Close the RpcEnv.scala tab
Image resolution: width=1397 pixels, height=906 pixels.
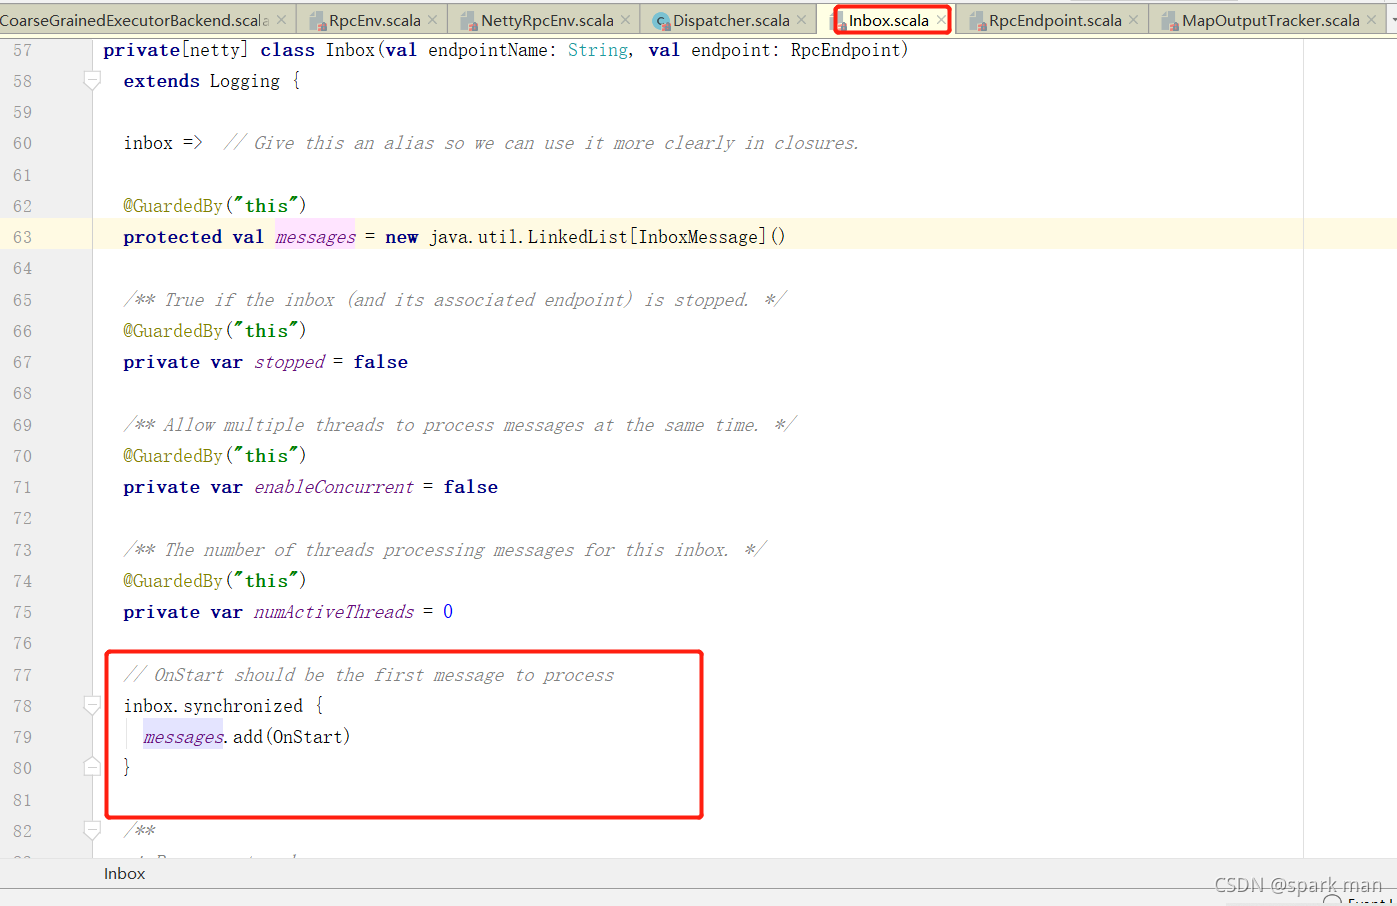(433, 20)
